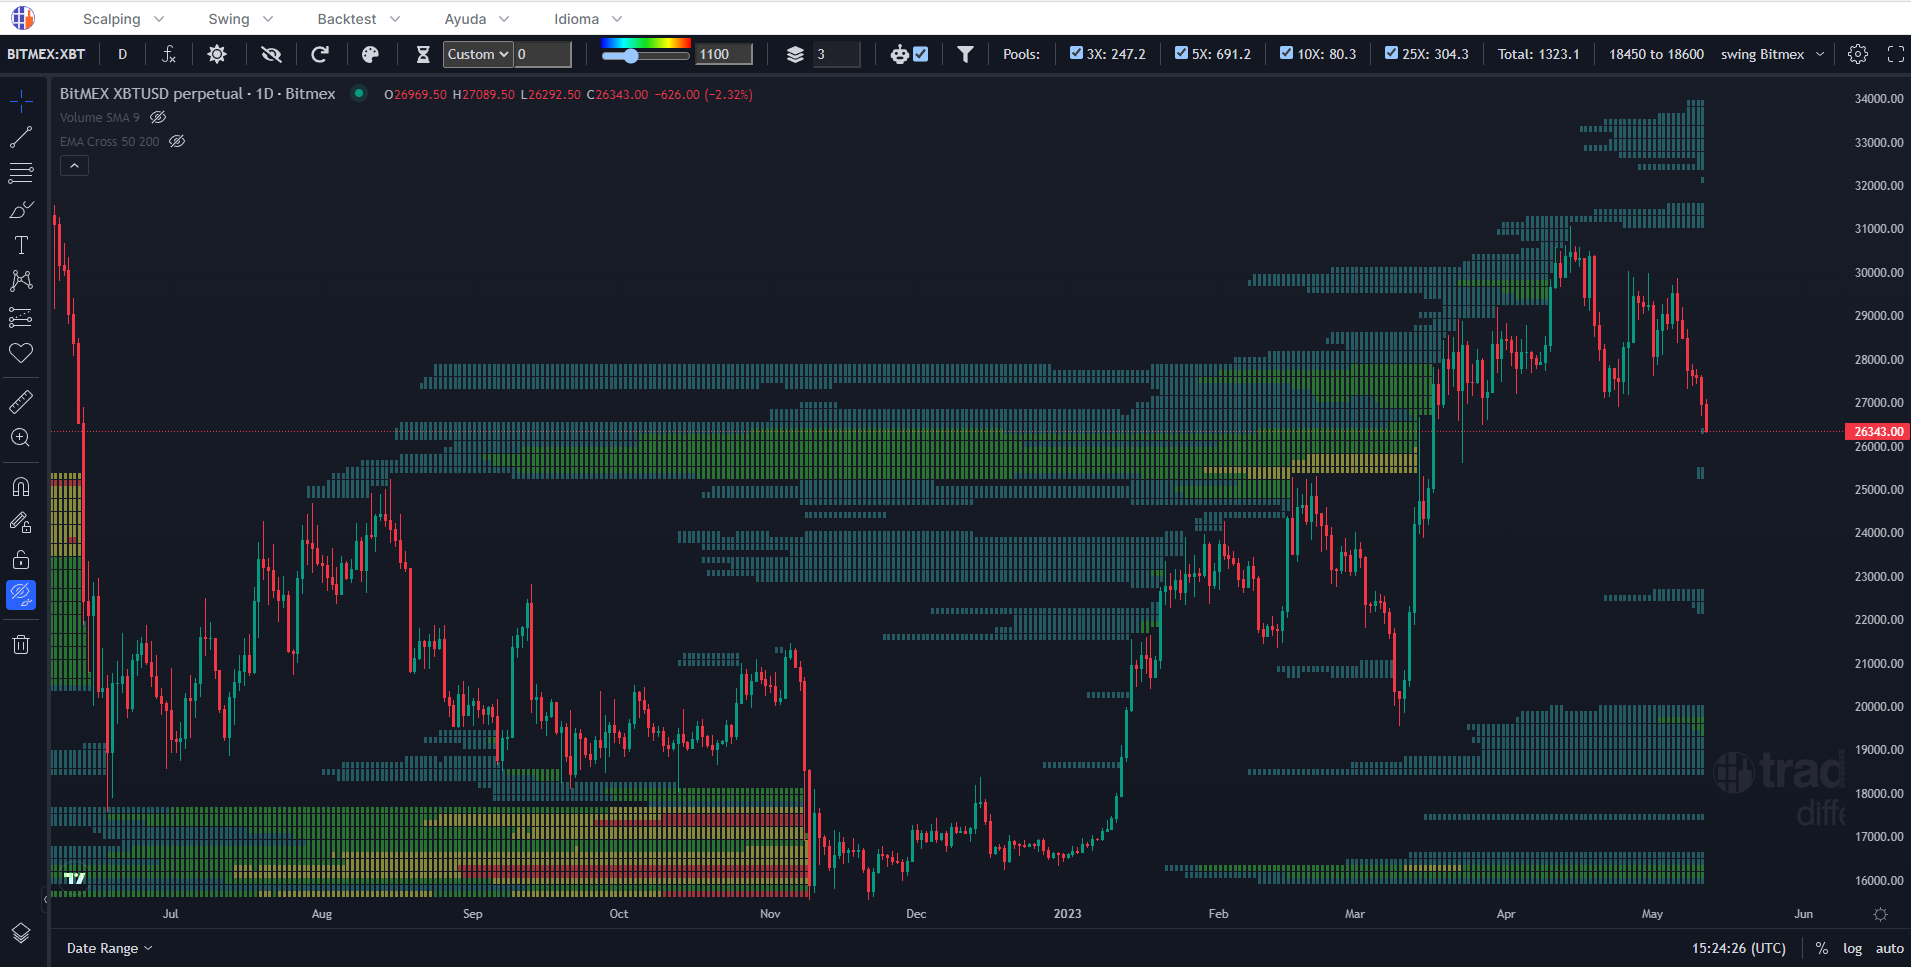Toggle stay in drawing mode
1911x967 pixels.
point(21,523)
